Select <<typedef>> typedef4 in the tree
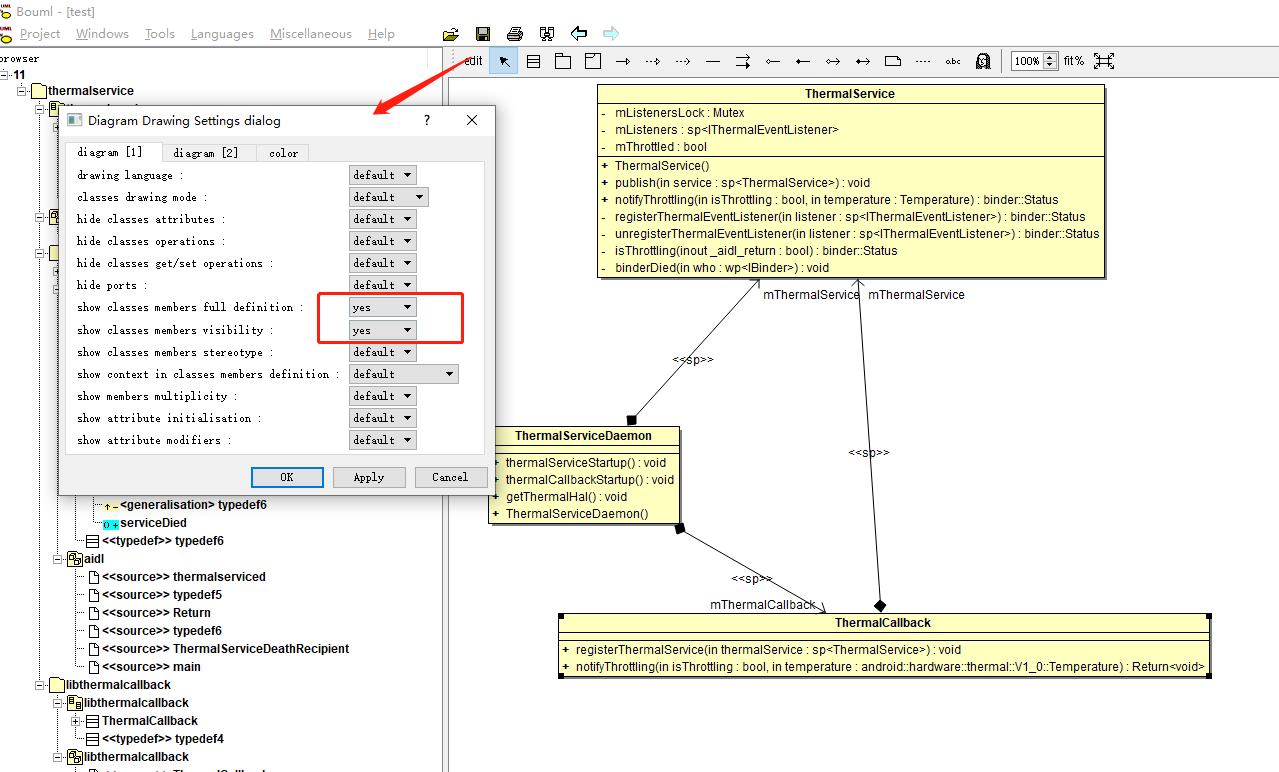This screenshot has height=772, width=1279. (x=163, y=739)
